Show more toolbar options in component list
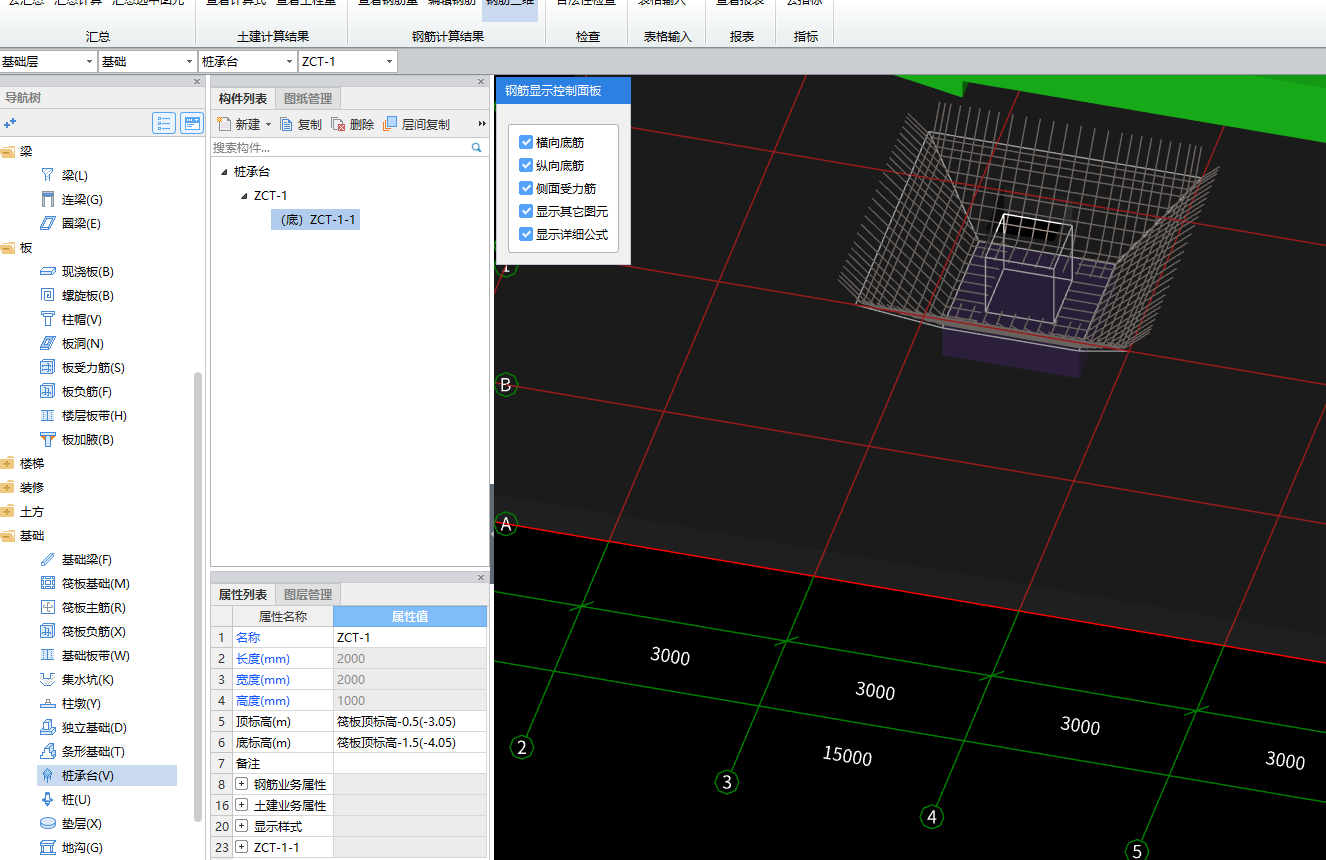1326x860 pixels. (482, 124)
